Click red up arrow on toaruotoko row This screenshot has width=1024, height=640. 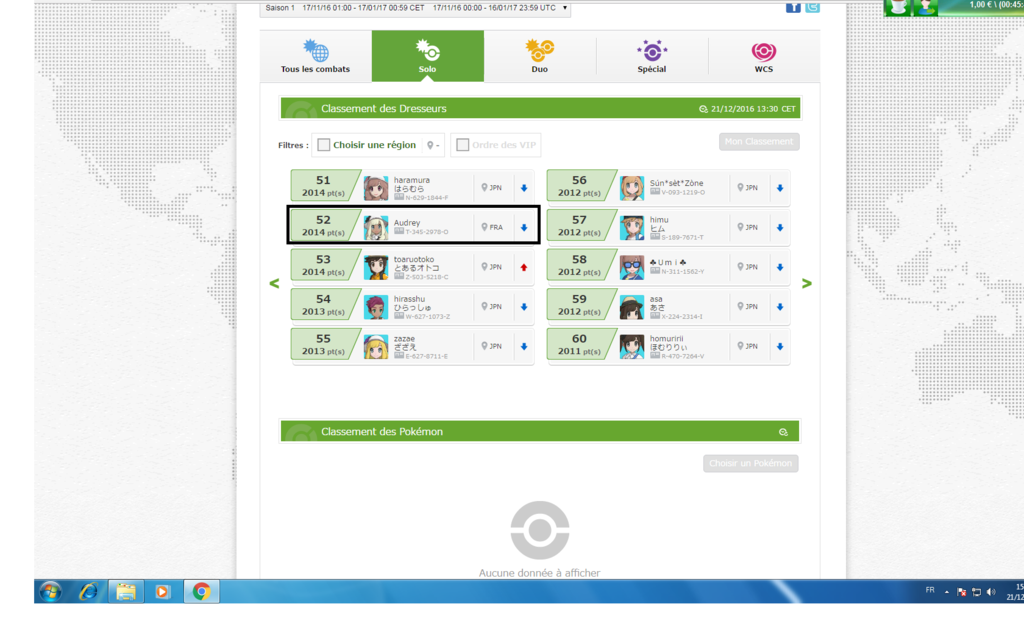(524, 267)
